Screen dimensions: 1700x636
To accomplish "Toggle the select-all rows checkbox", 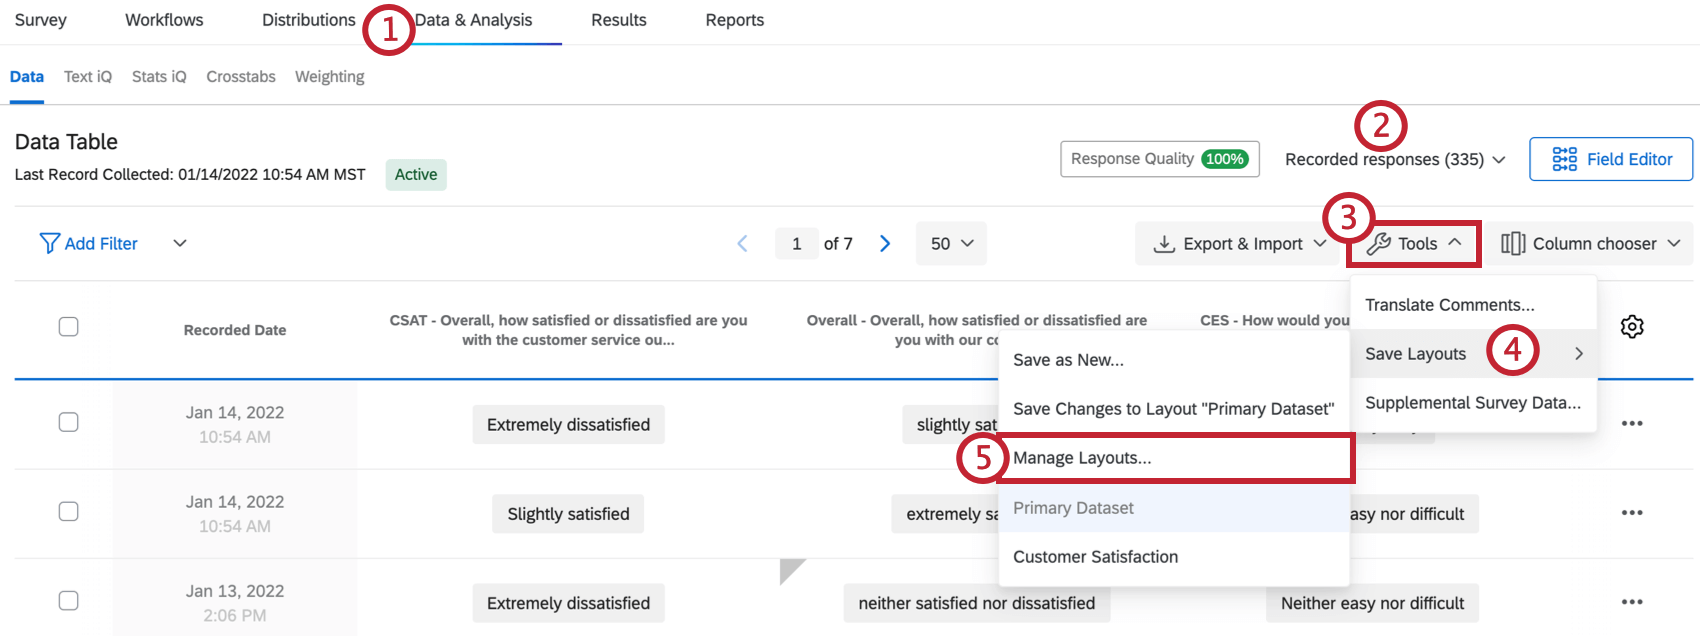I will (68, 327).
